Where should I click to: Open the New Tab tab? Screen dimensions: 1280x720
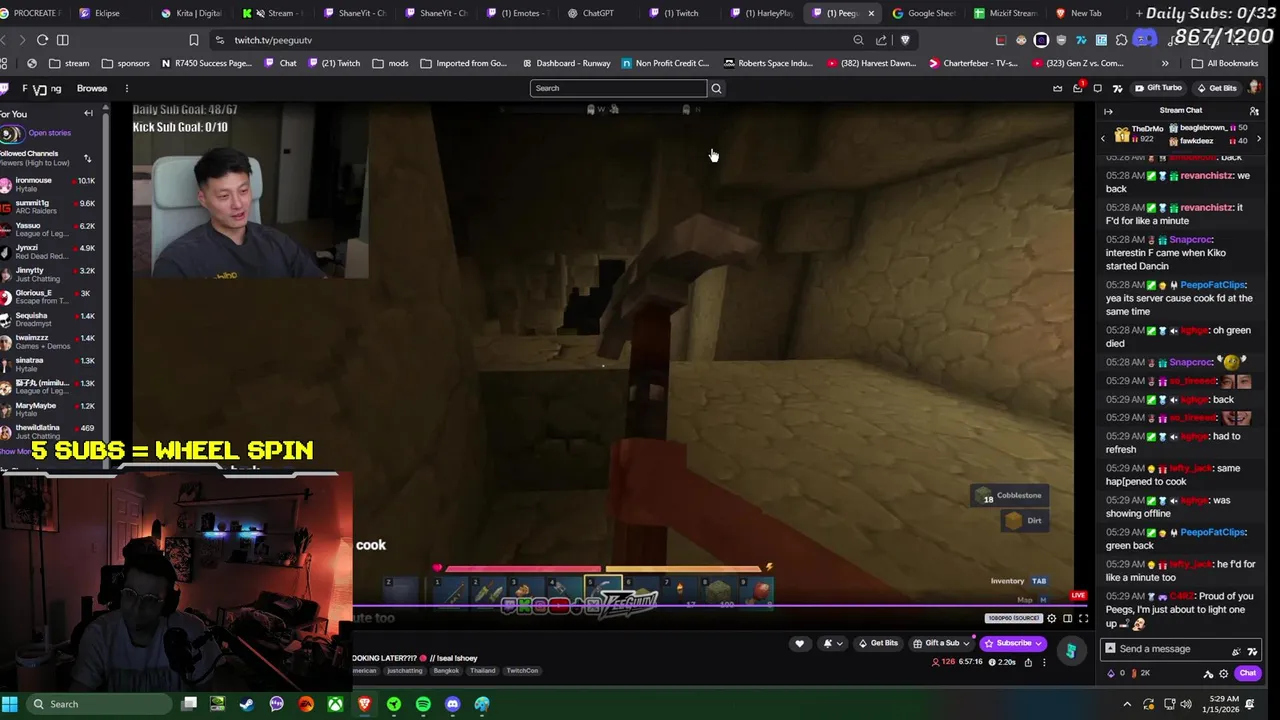click(x=1085, y=13)
